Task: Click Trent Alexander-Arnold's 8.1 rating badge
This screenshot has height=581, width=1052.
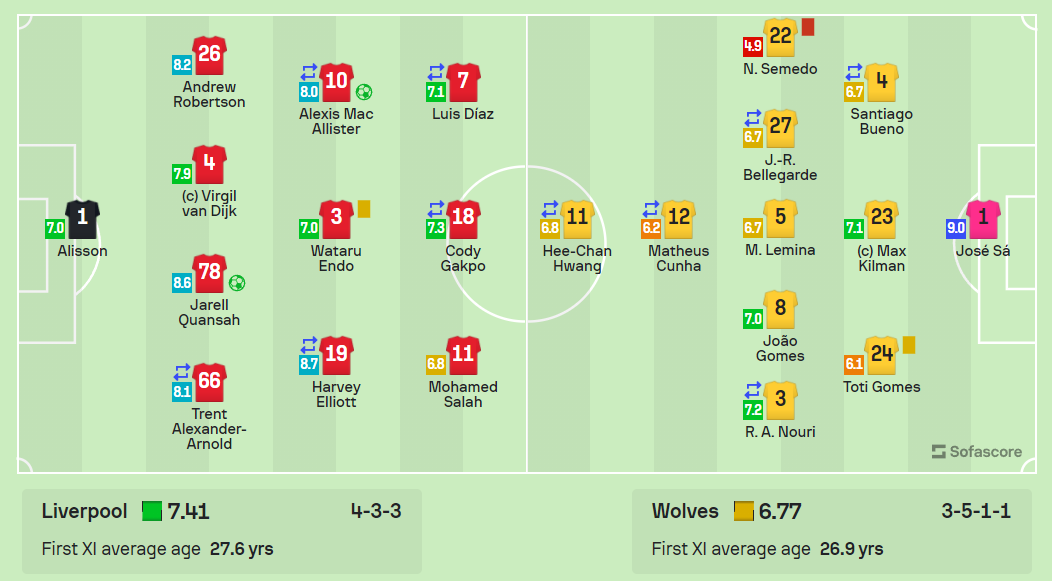Action: [x=182, y=391]
